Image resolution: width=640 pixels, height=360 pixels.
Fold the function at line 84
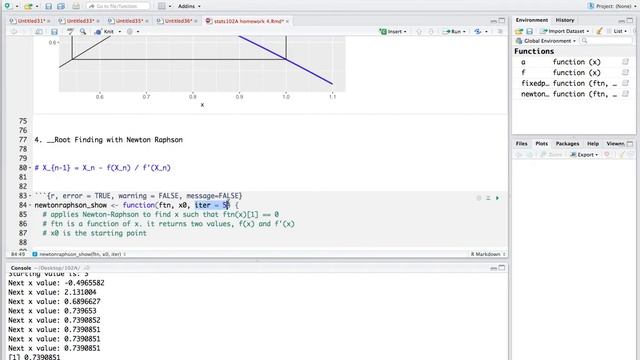(x=31, y=205)
